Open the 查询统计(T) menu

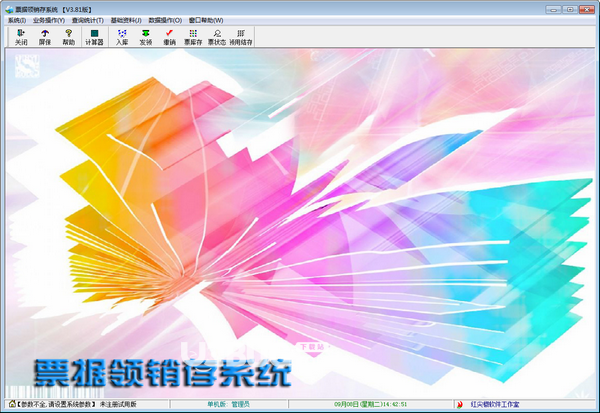[x=88, y=20]
